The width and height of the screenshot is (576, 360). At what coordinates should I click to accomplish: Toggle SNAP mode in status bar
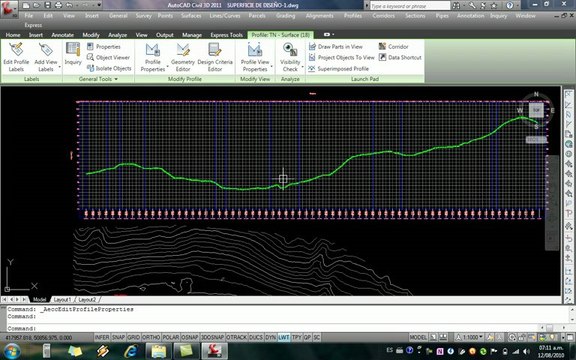point(118,337)
